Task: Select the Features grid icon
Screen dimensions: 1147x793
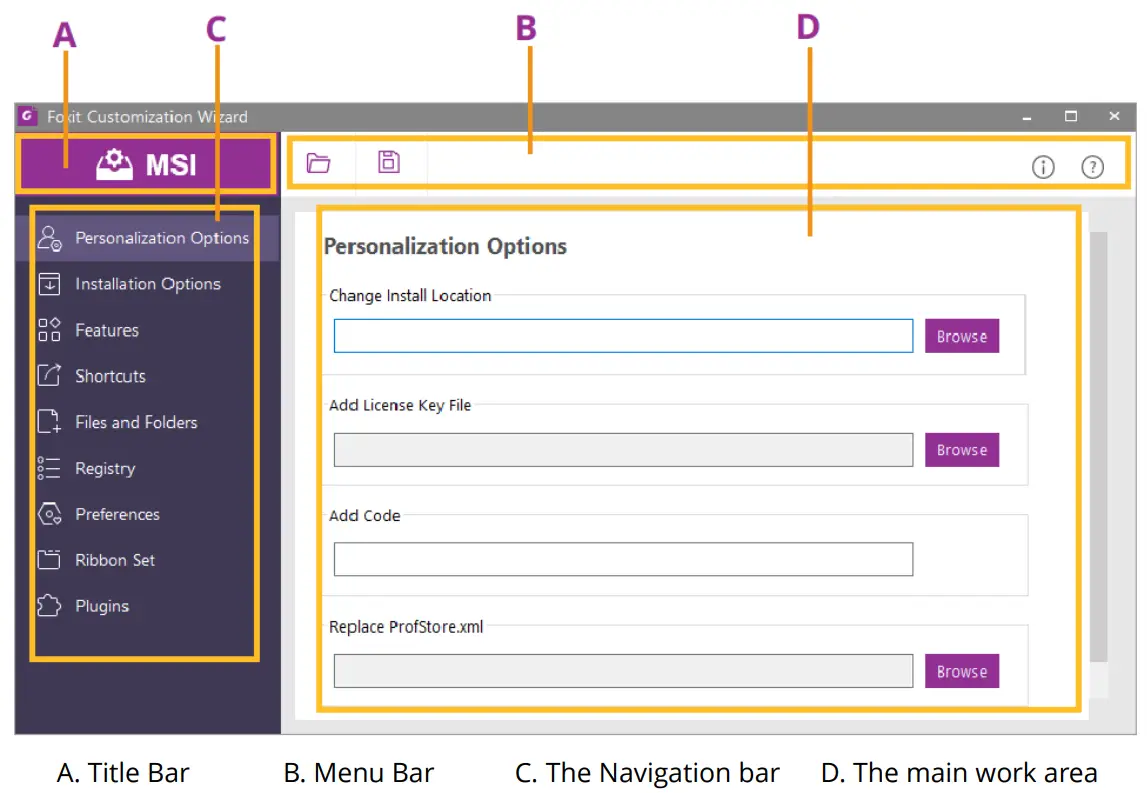Action: [49, 330]
